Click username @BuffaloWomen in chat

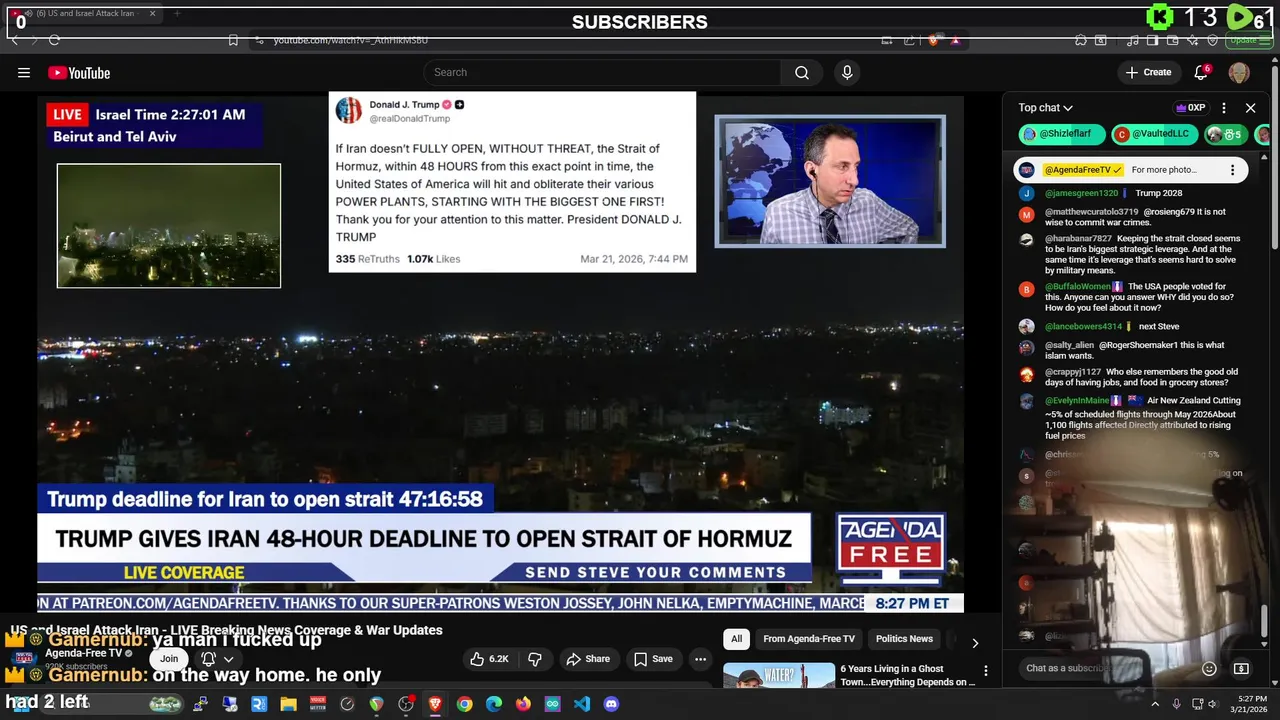pyautogui.click(x=1078, y=286)
